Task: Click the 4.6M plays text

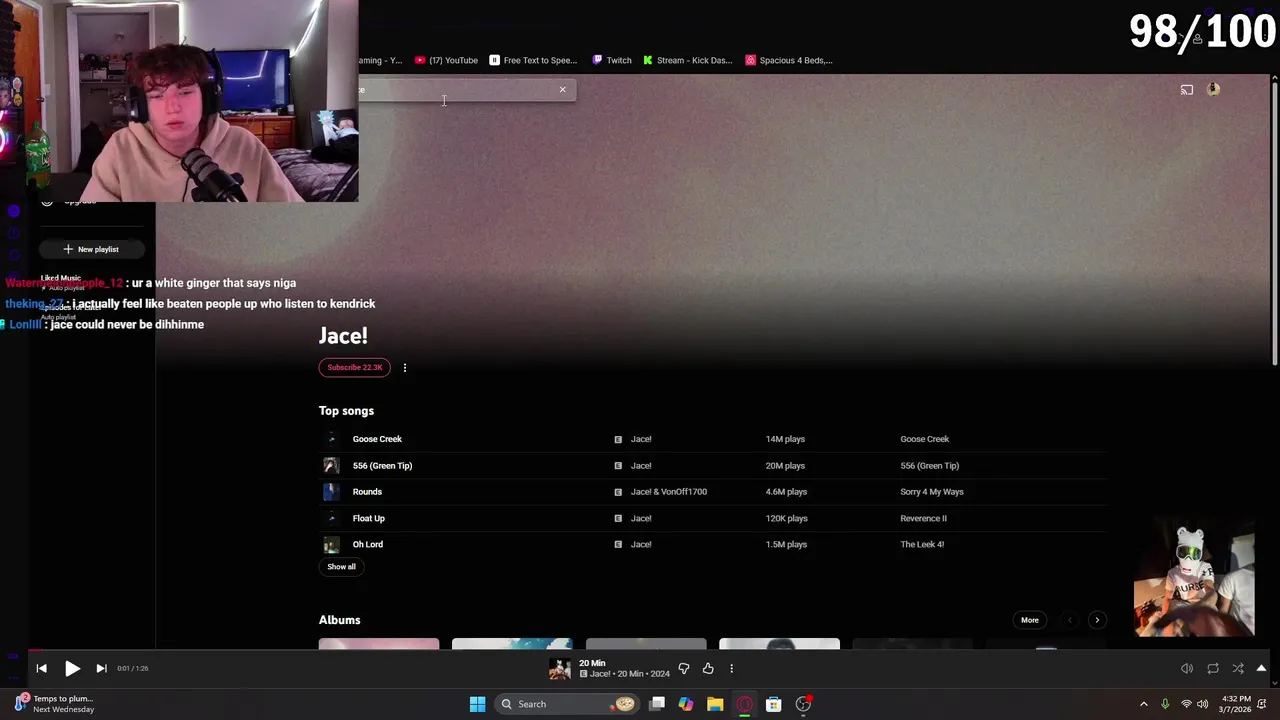Action: click(785, 492)
